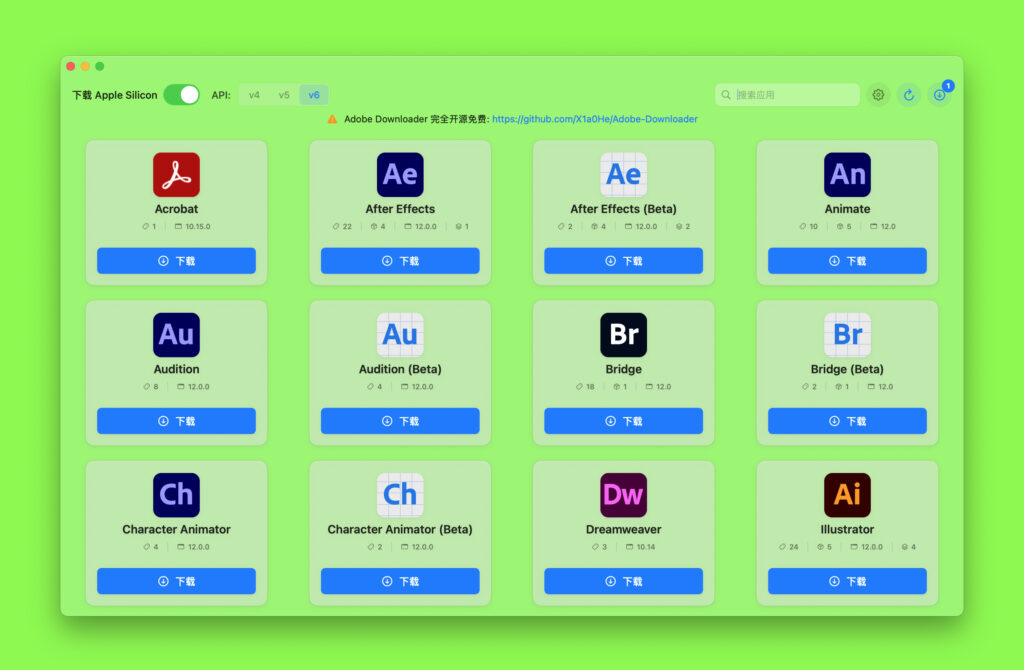The height and width of the screenshot is (670, 1024).
Task: Click the download button under Illustrator
Action: pyautogui.click(x=847, y=581)
